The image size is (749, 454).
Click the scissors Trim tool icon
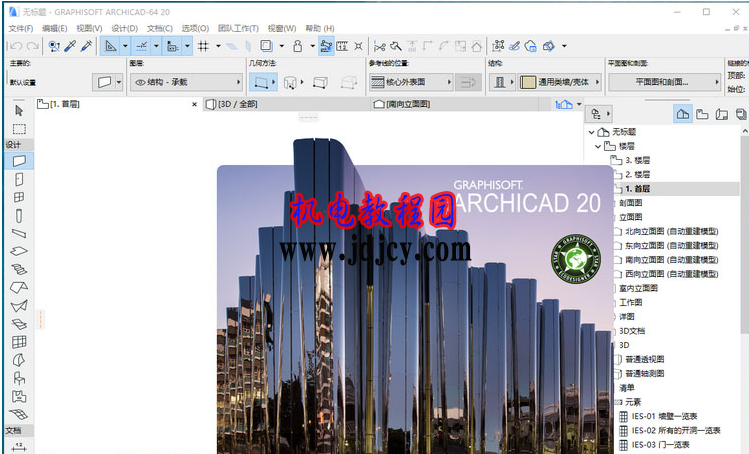pyautogui.click(x=380, y=46)
